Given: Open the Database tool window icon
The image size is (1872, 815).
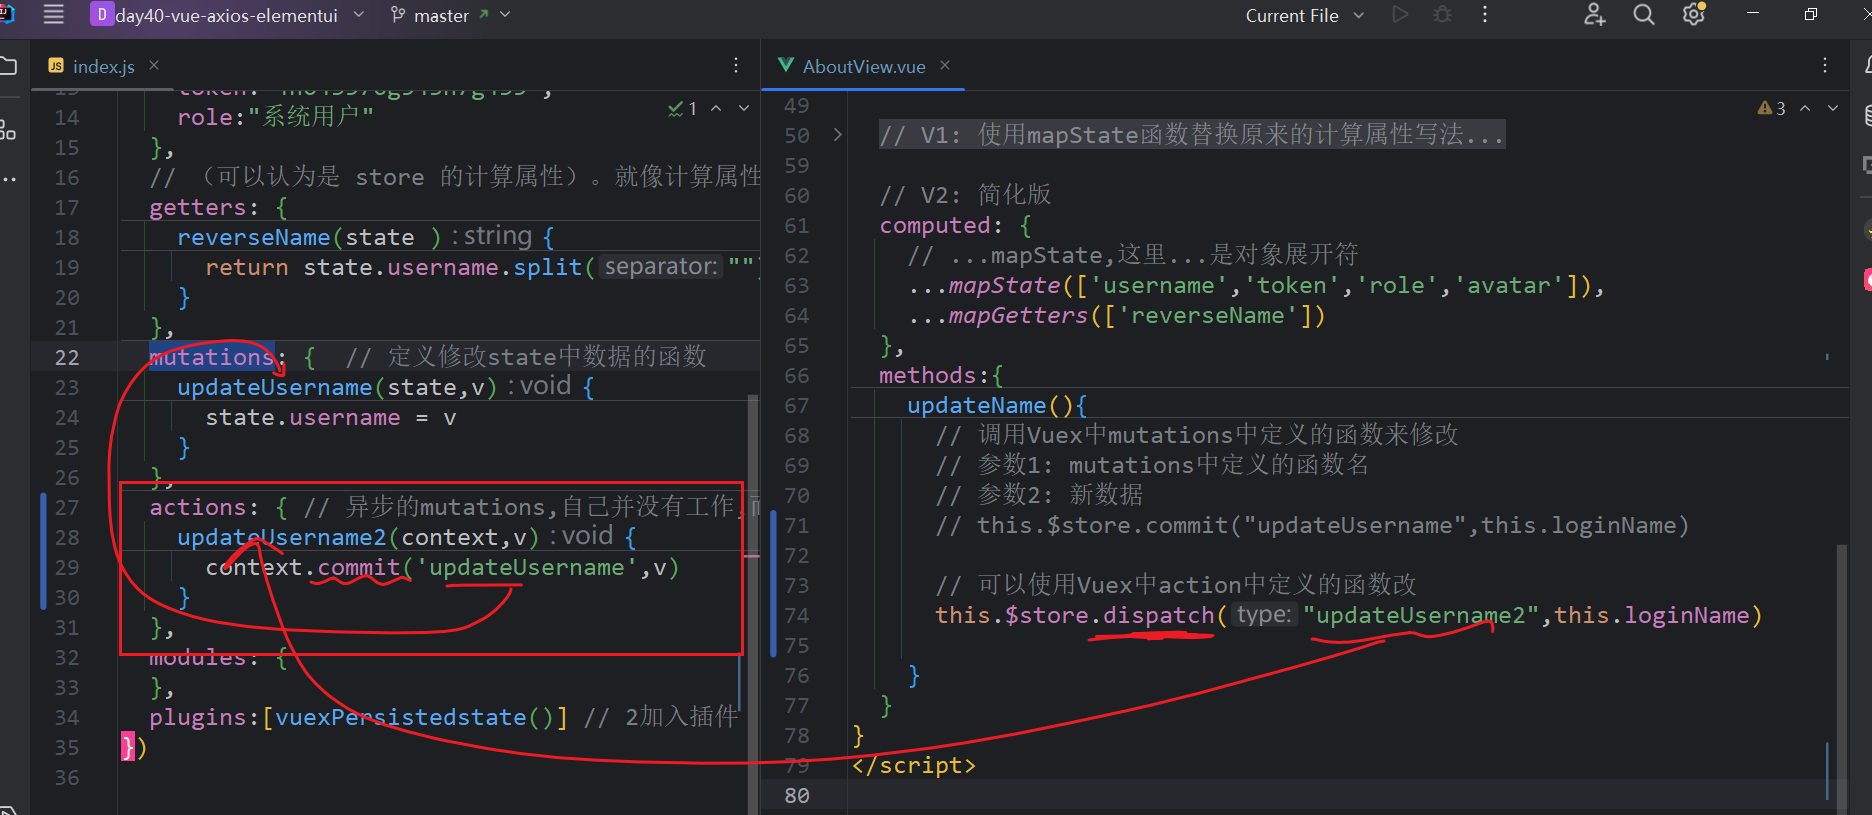Looking at the screenshot, I should 1867,115.
